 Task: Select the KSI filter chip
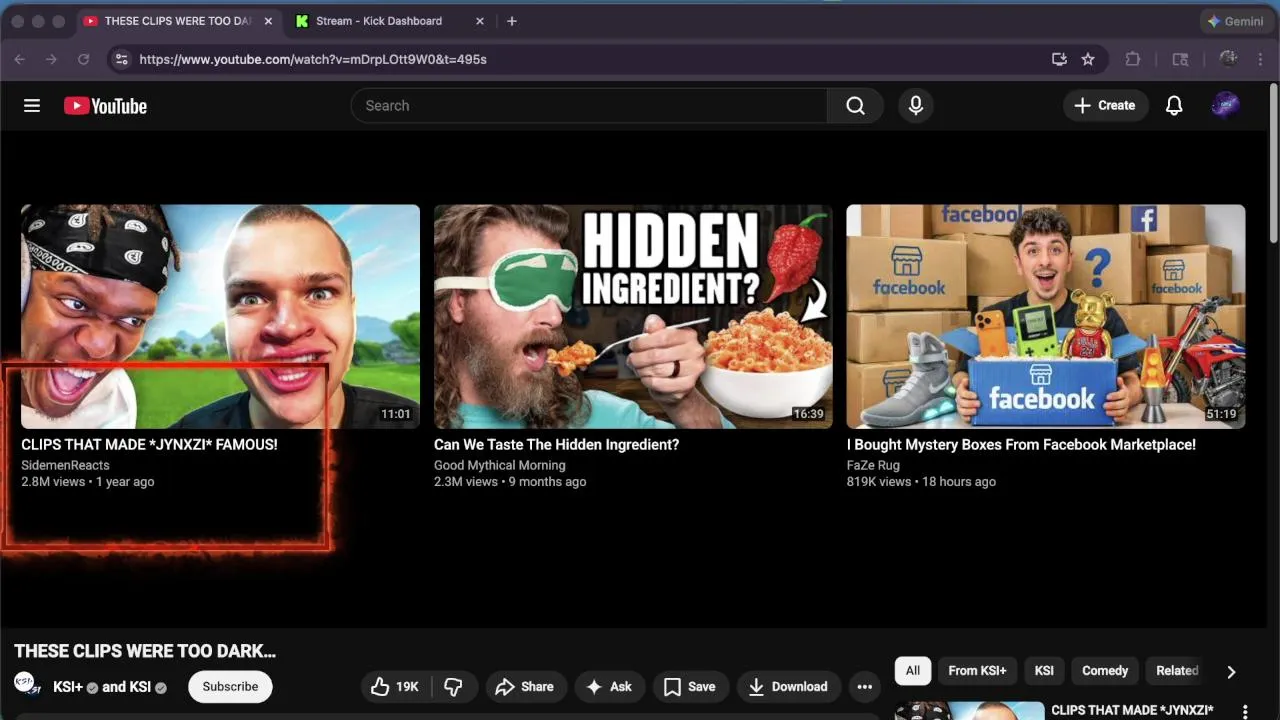[1044, 671]
